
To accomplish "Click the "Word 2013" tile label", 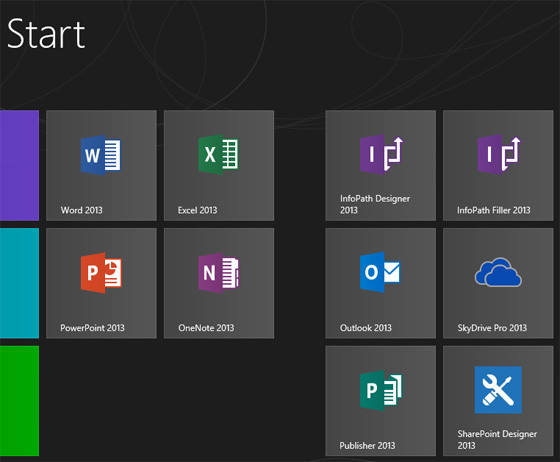I will click(x=82, y=210).
